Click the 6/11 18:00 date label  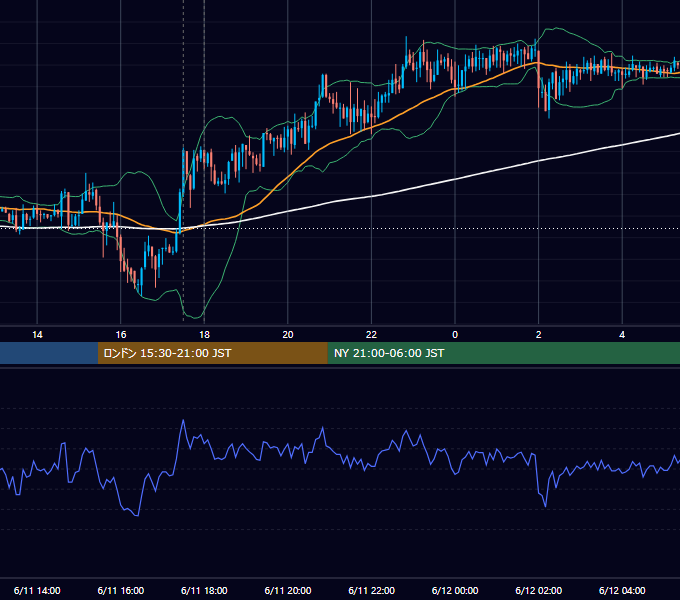coord(204,590)
